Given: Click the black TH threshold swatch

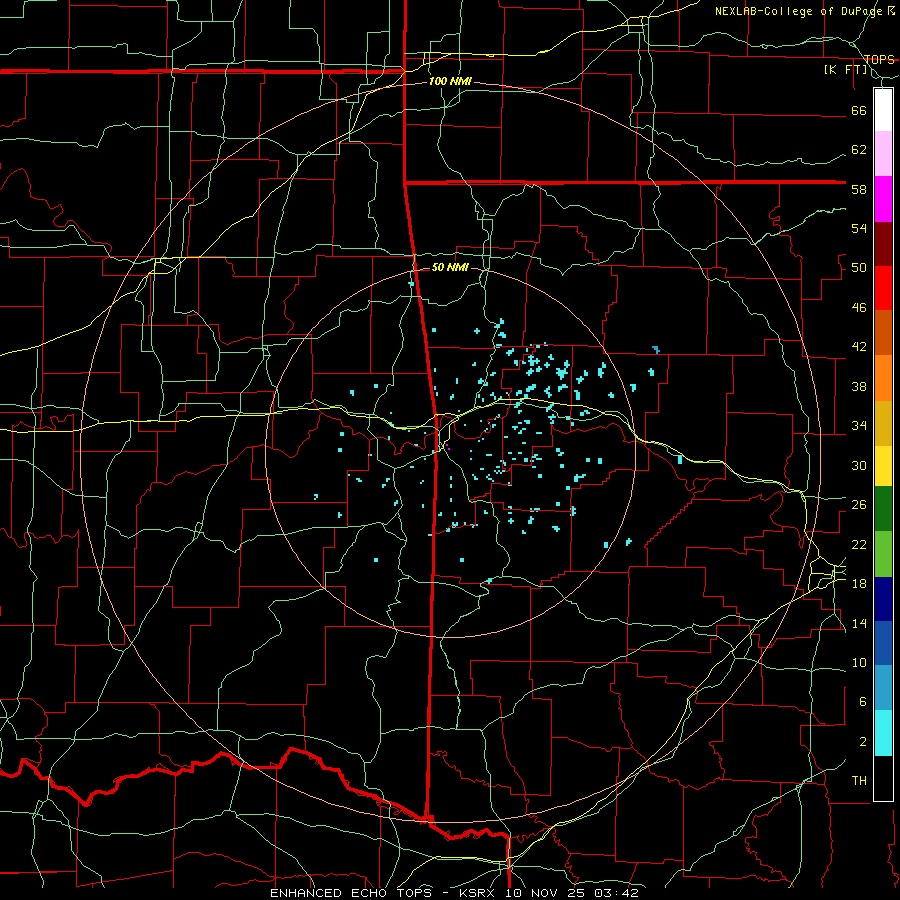Looking at the screenshot, I should (883, 778).
